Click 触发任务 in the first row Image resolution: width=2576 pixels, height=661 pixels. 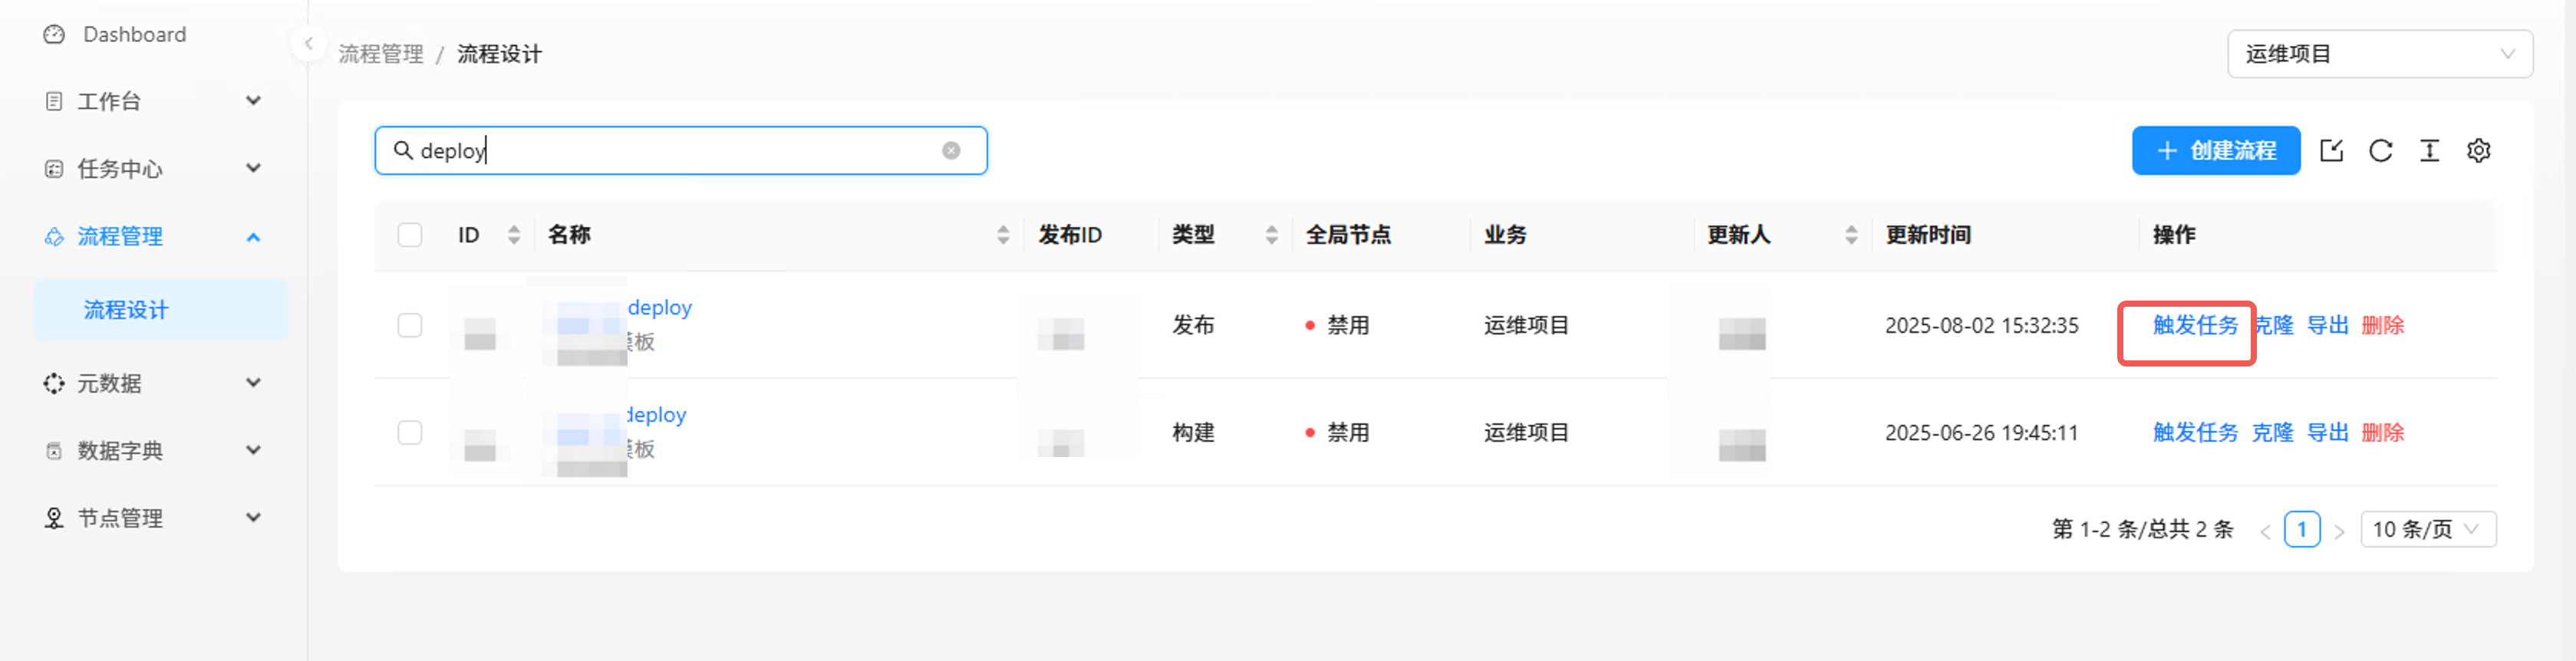2194,325
